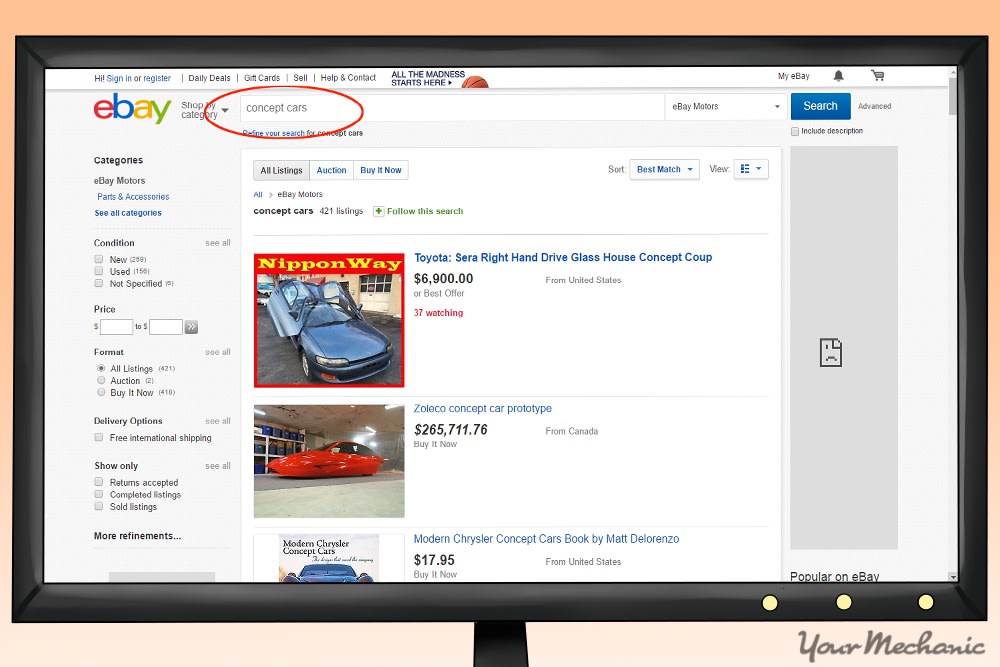This screenshot has height=667, width=1000.
Task: Open the Shop by category dropdown
Action: point(205,110)
